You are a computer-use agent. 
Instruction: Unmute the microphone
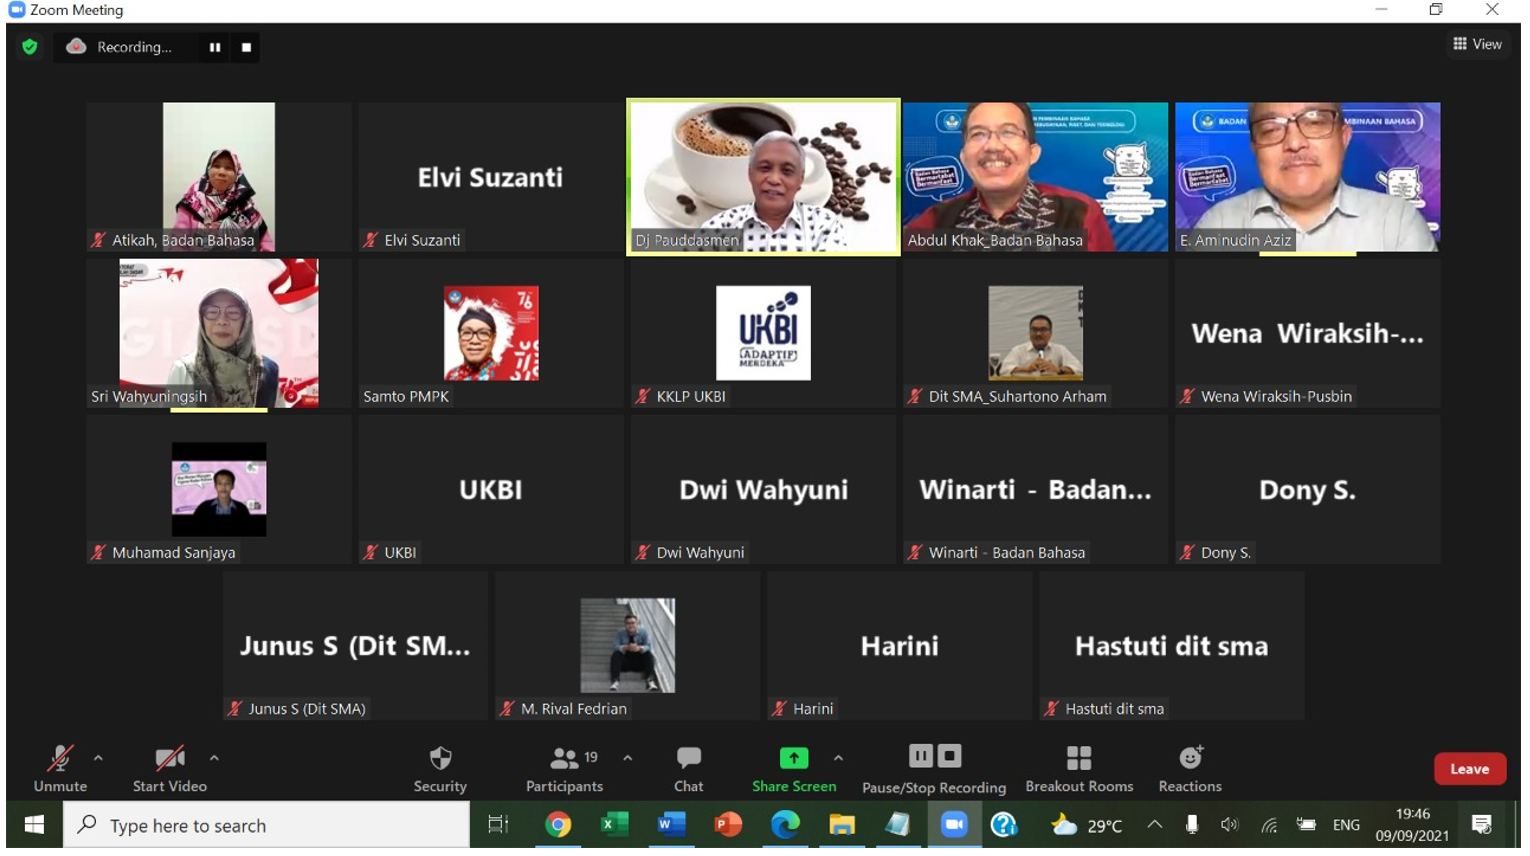point(60,759)
